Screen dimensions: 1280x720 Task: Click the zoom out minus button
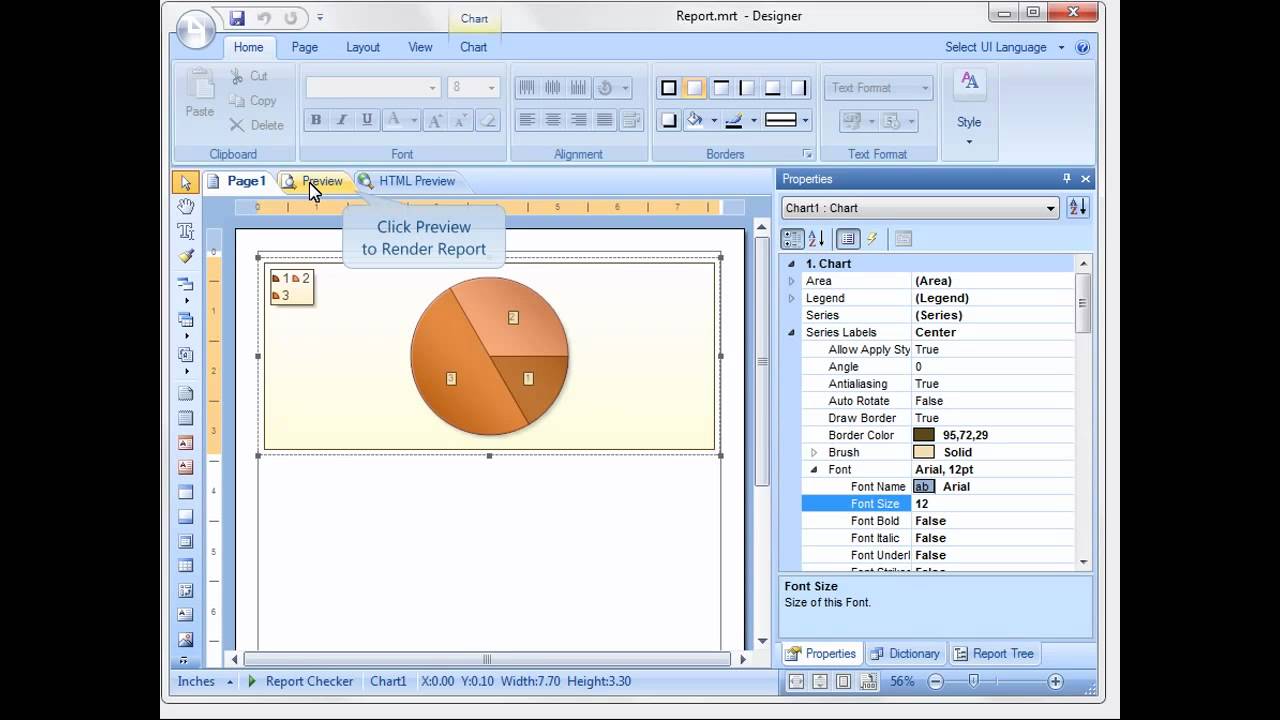coord(936,681)
